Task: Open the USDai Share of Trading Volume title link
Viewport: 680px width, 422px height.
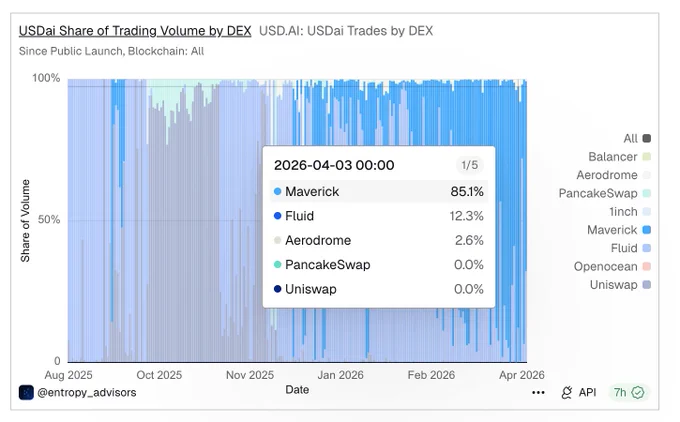Action: [x=135, y=31]
